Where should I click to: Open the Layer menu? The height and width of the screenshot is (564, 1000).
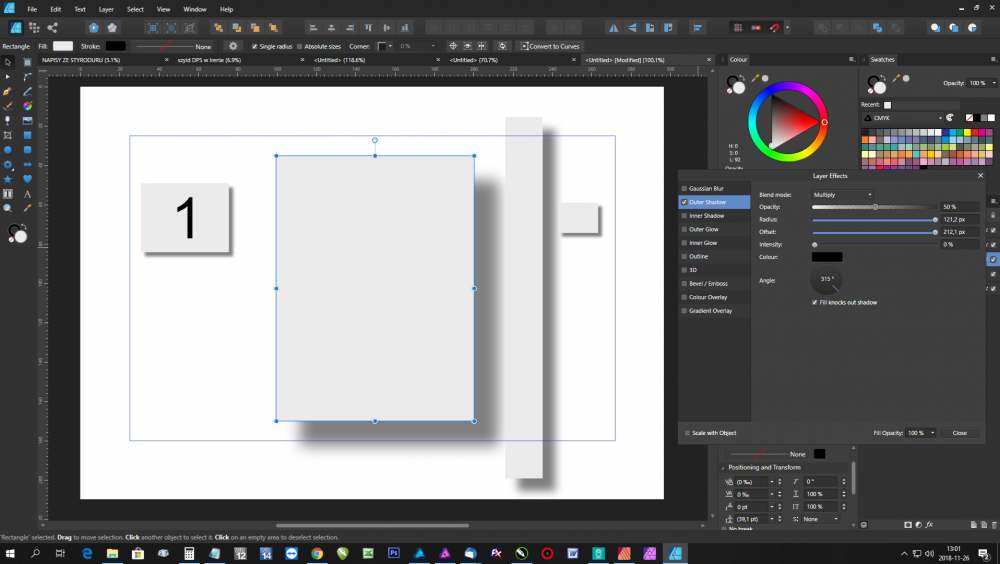[105, 9]
